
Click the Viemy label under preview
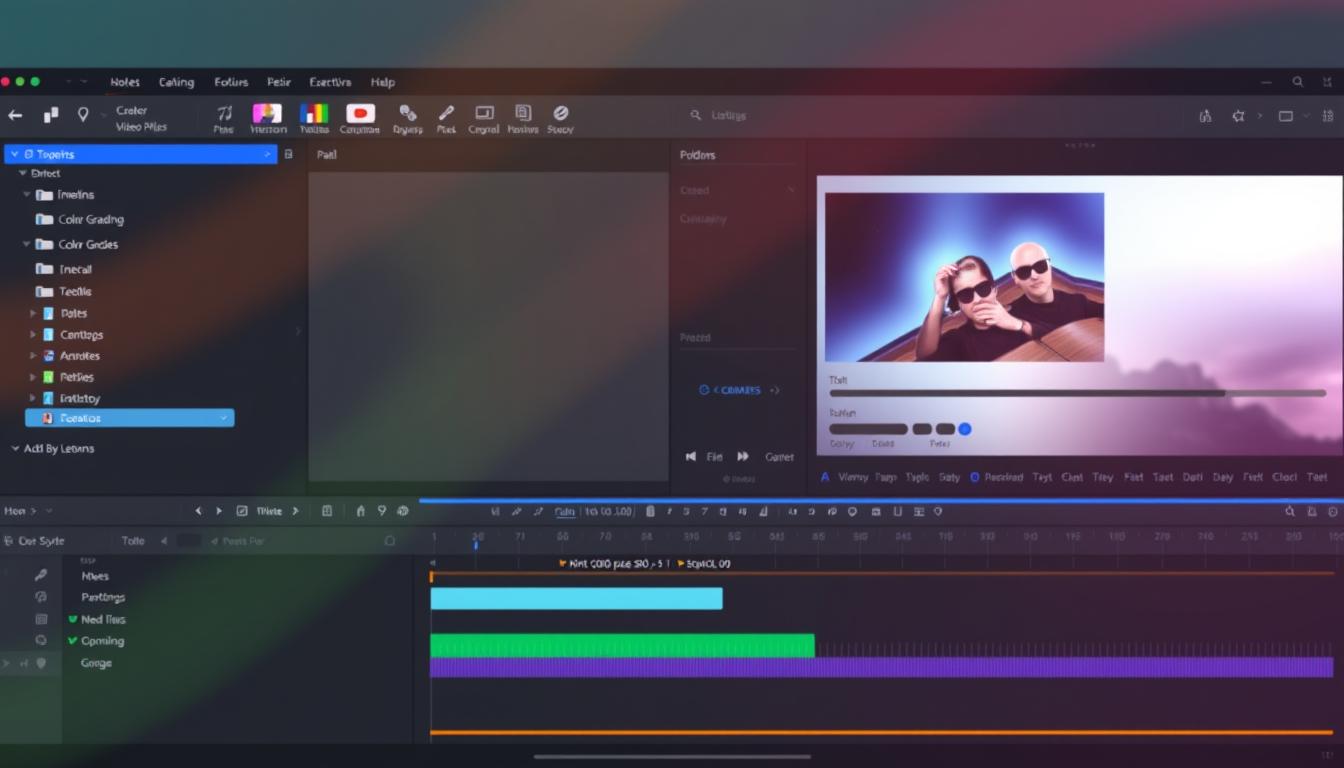point(853,477)
